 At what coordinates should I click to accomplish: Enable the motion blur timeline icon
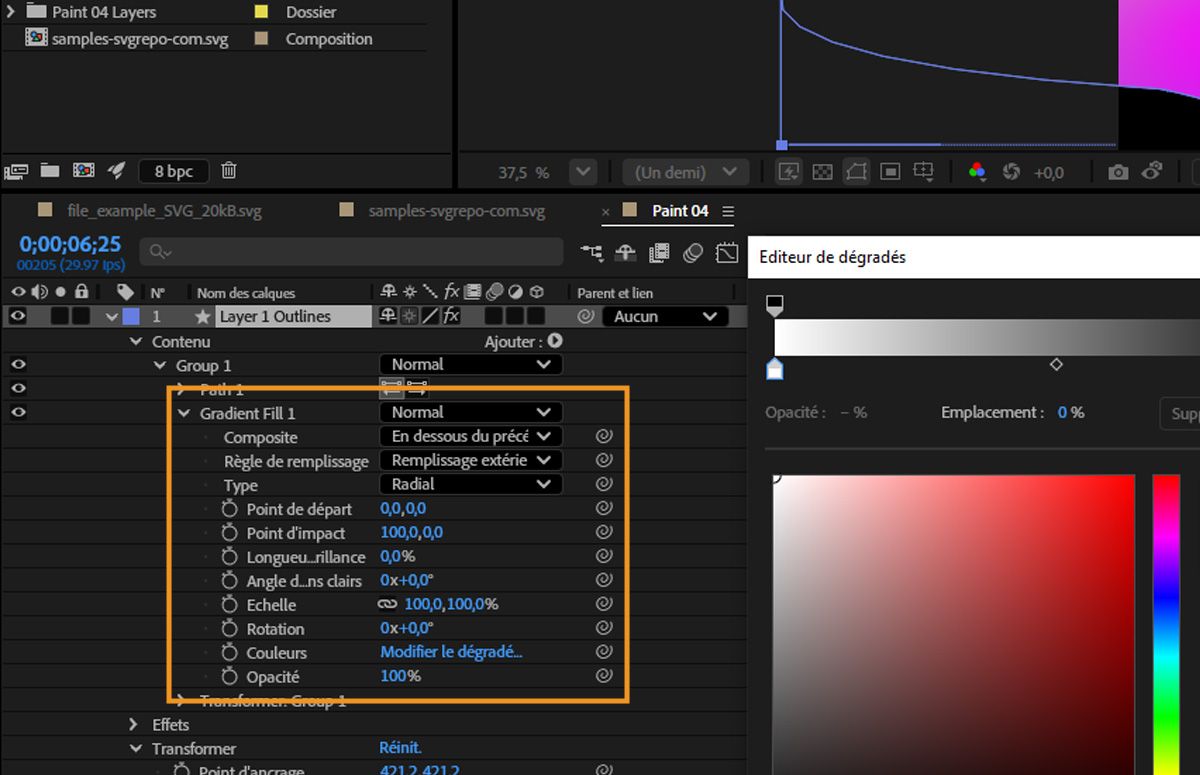coord(693,254)
